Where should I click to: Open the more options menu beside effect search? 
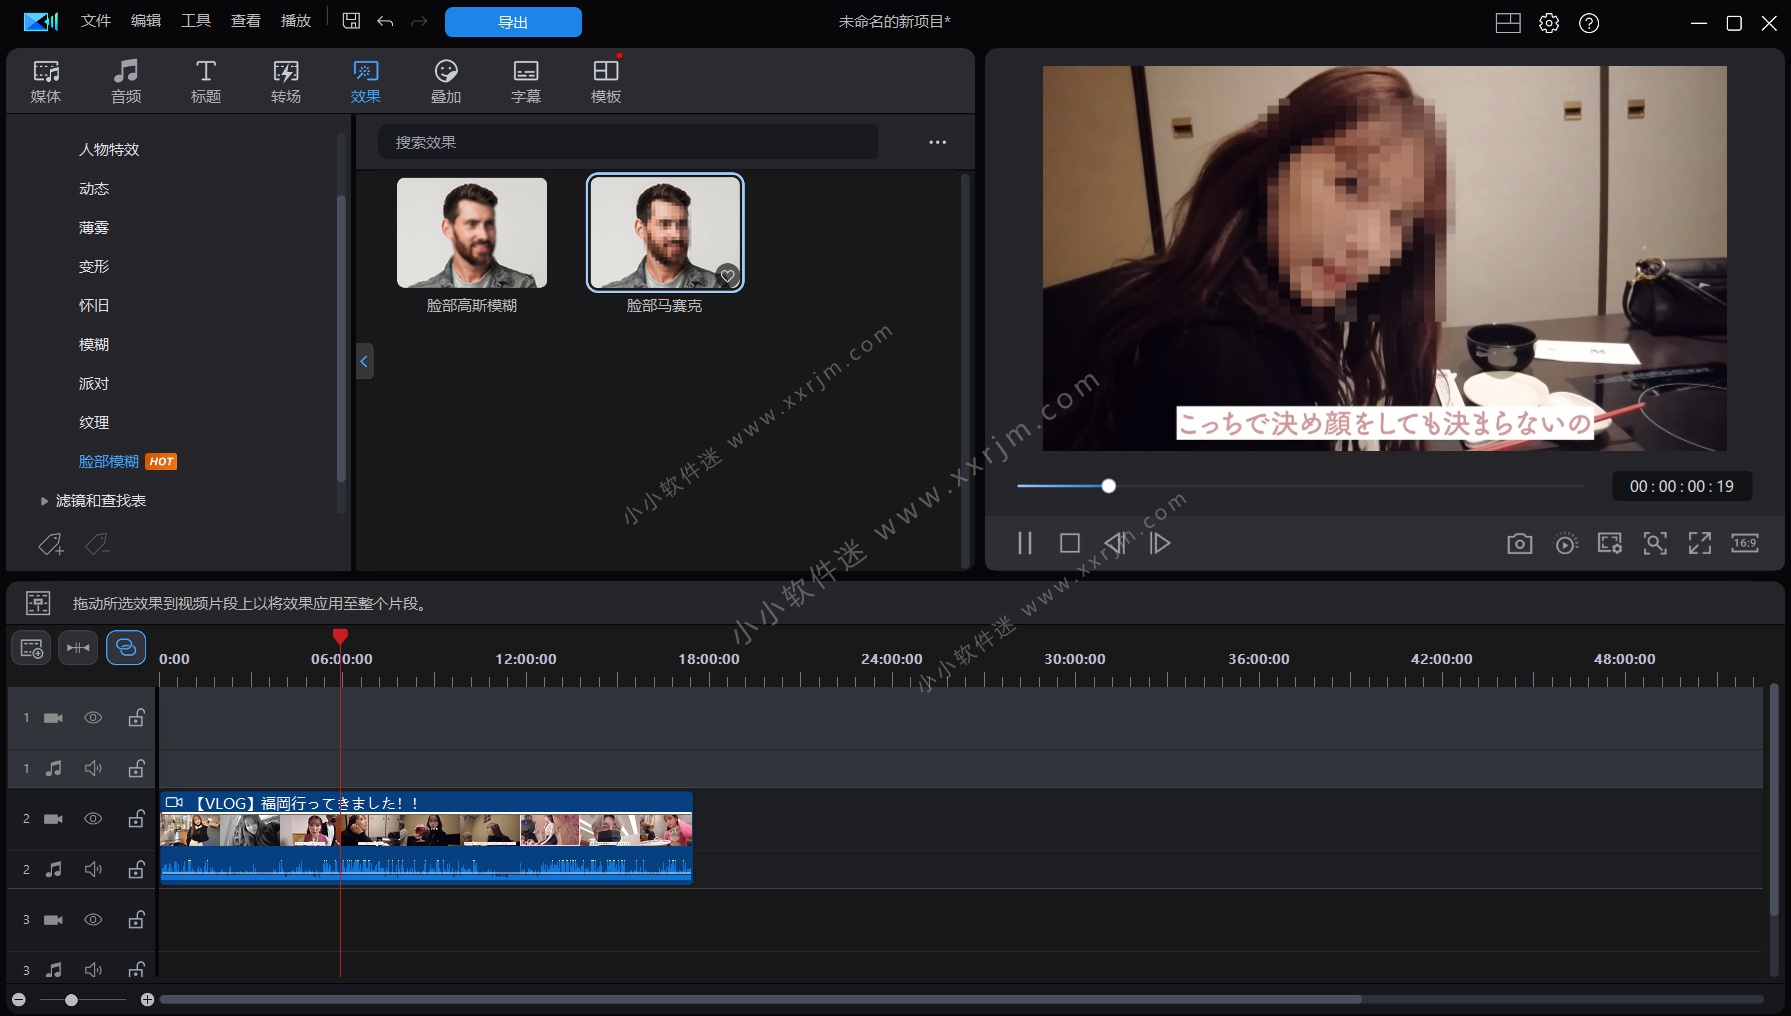click(936, 141)
